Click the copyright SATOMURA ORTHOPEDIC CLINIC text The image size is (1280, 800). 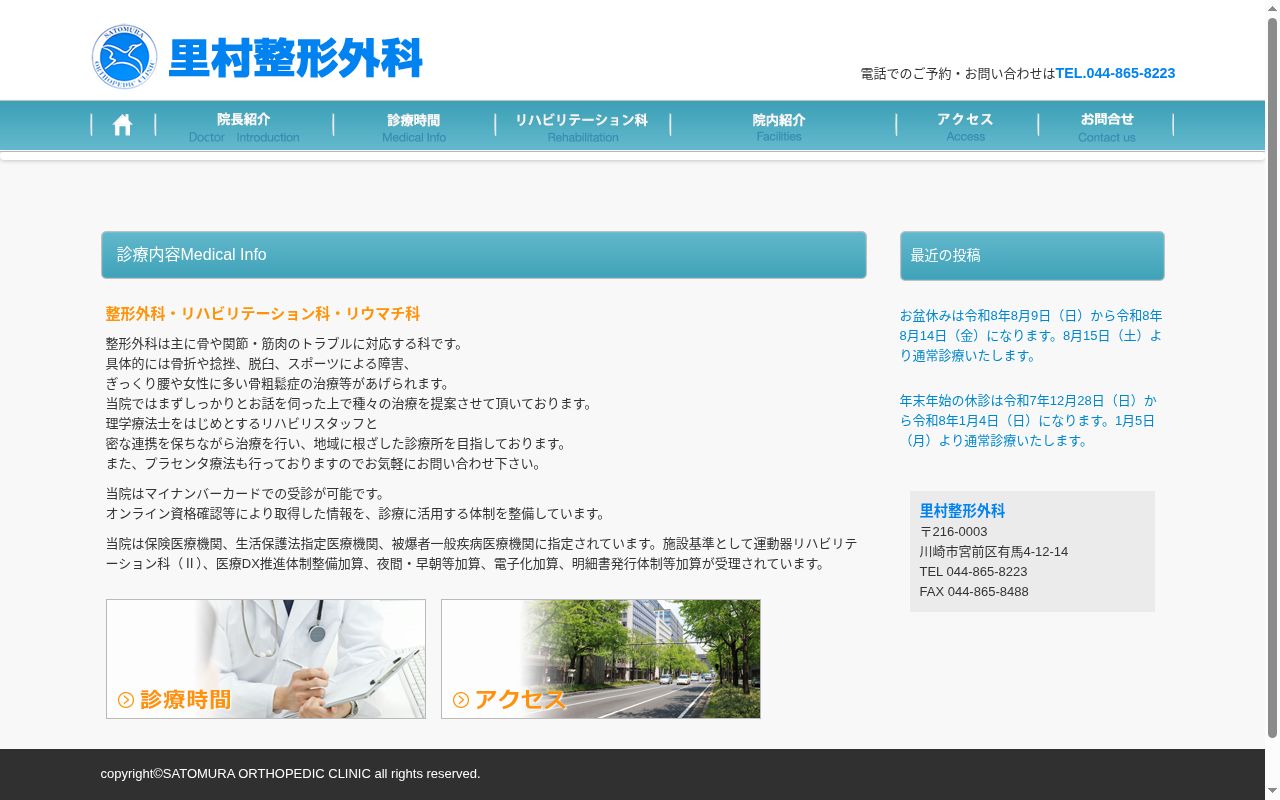[x=290, y=774]
